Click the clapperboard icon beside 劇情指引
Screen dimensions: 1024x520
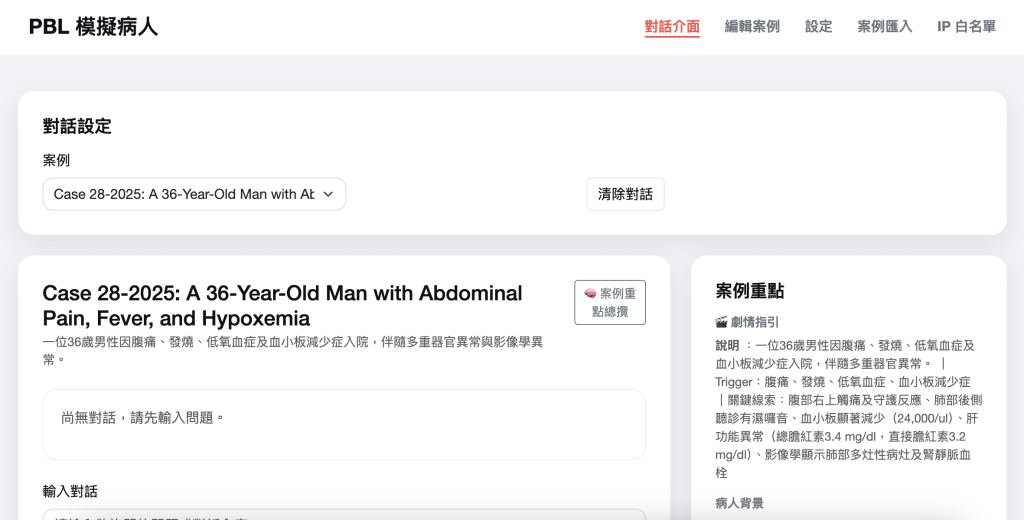click(x=721, y=322)
